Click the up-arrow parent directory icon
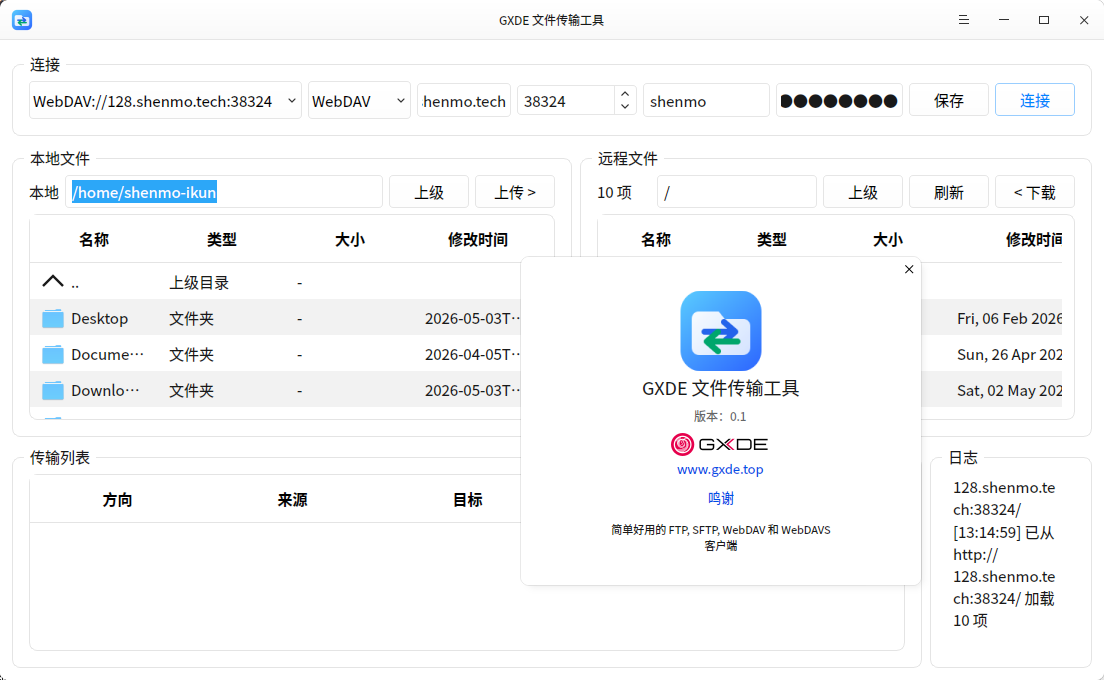This screenshot has width=1104, height=680. coord(53,282)
